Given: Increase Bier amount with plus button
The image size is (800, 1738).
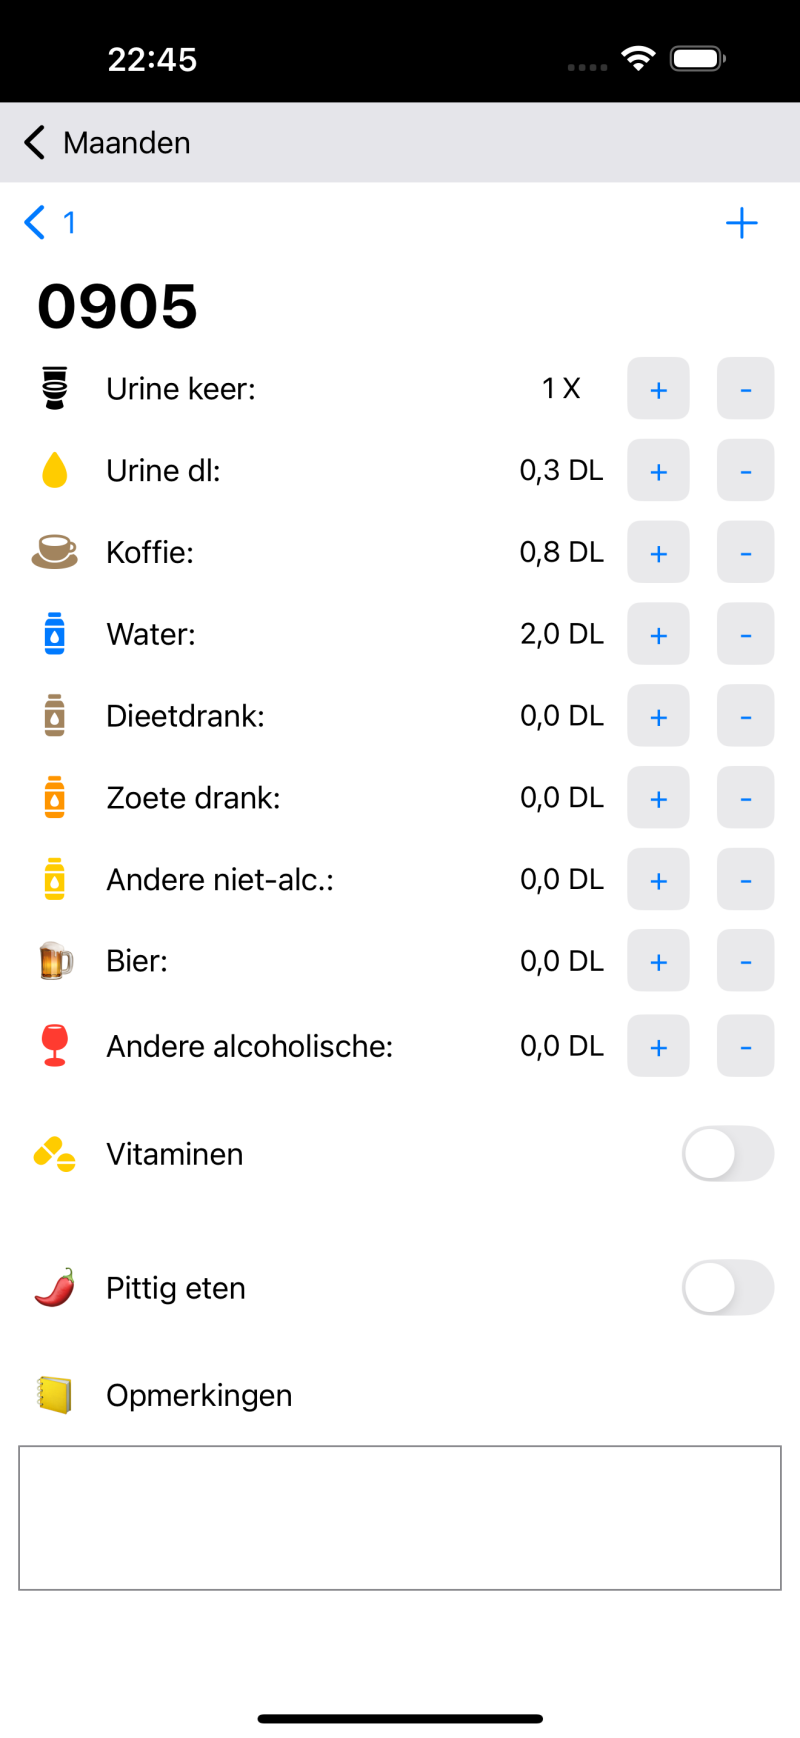Looking at the screenshot, I should tap(658, 962).
